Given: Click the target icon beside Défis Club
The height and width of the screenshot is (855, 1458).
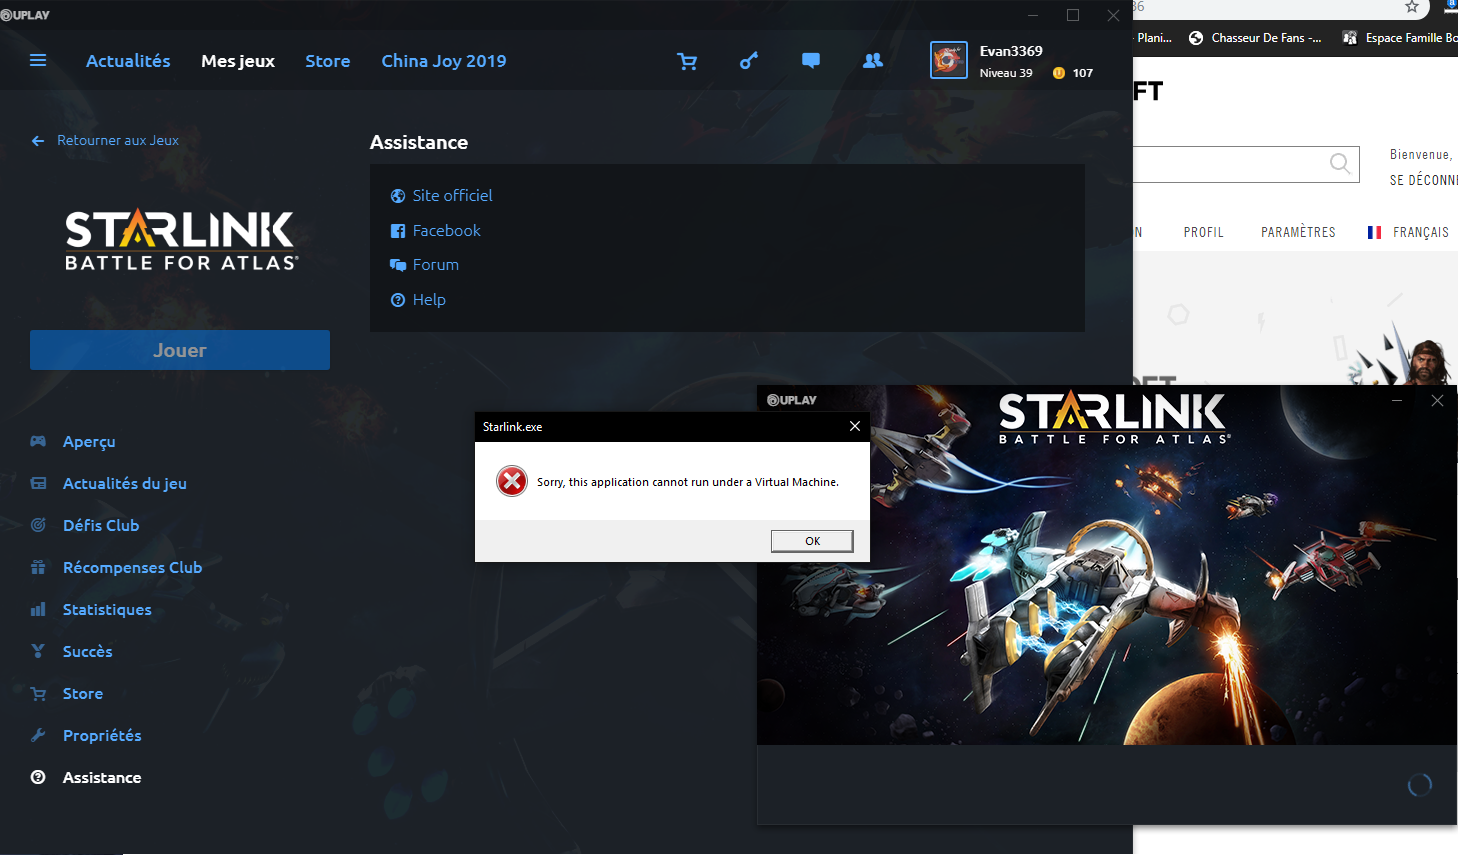Looking at the screenshot, I should 38,525.
